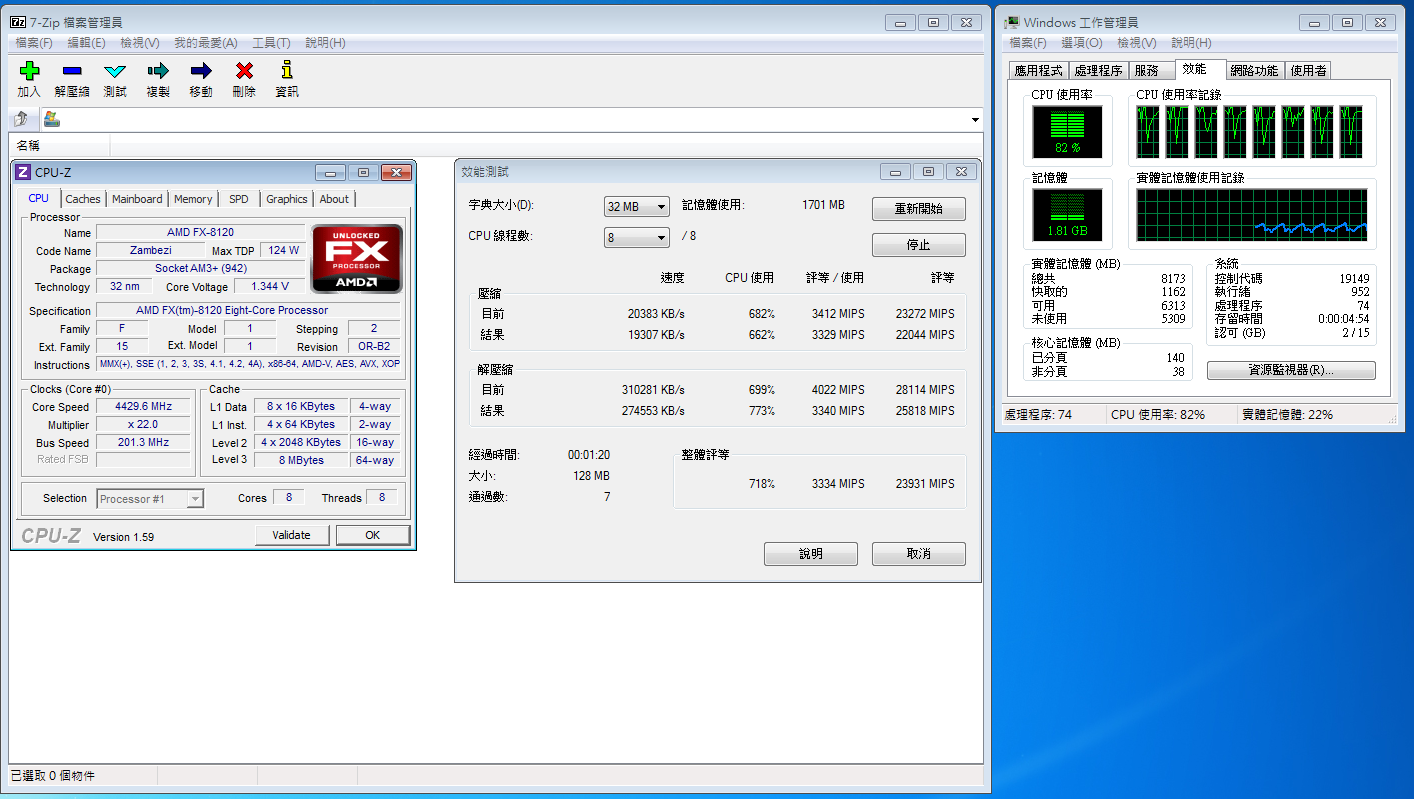Open the 我的最愛(A) menu in 7-Zip
Image resolution: width=1414 pixels, height=799 pixels.
pyautogui.click(x=206, y=43)
